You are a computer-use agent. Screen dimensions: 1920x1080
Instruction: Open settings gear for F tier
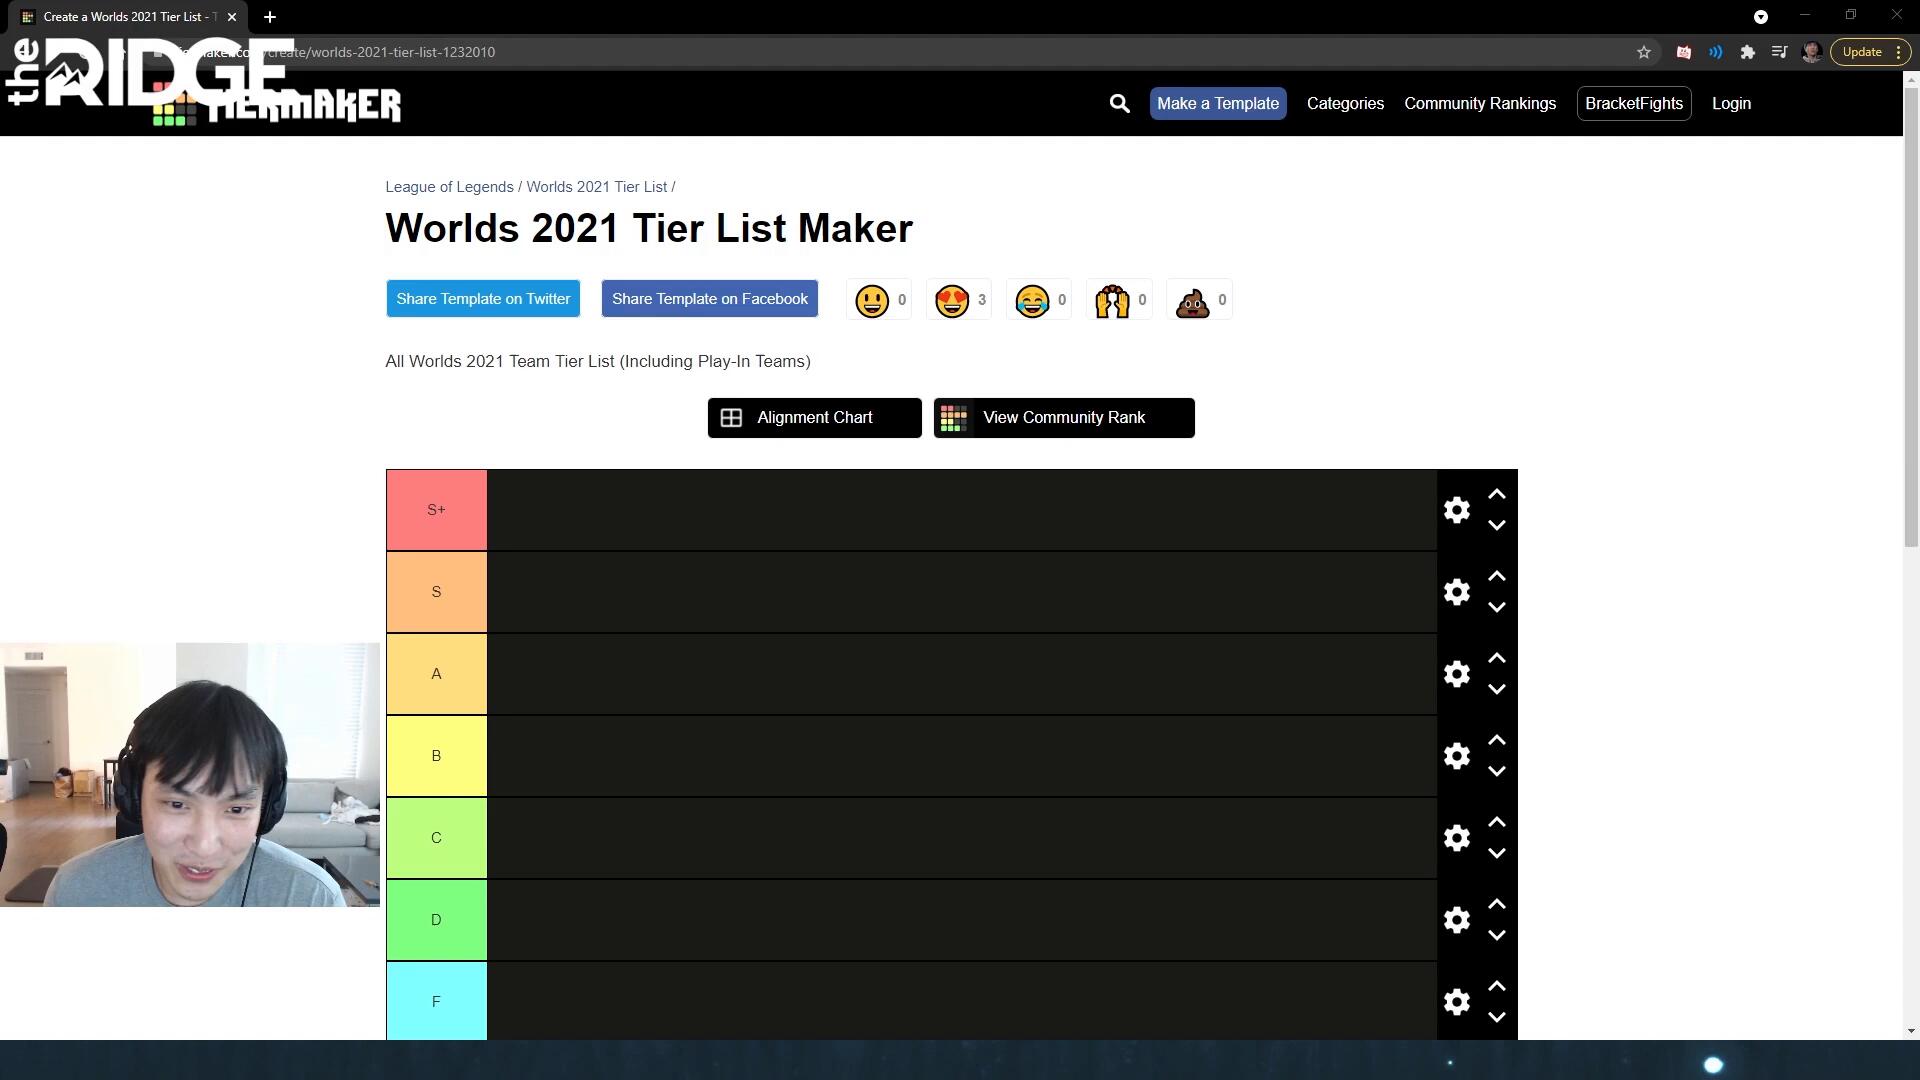(x=1457, y=1002)
